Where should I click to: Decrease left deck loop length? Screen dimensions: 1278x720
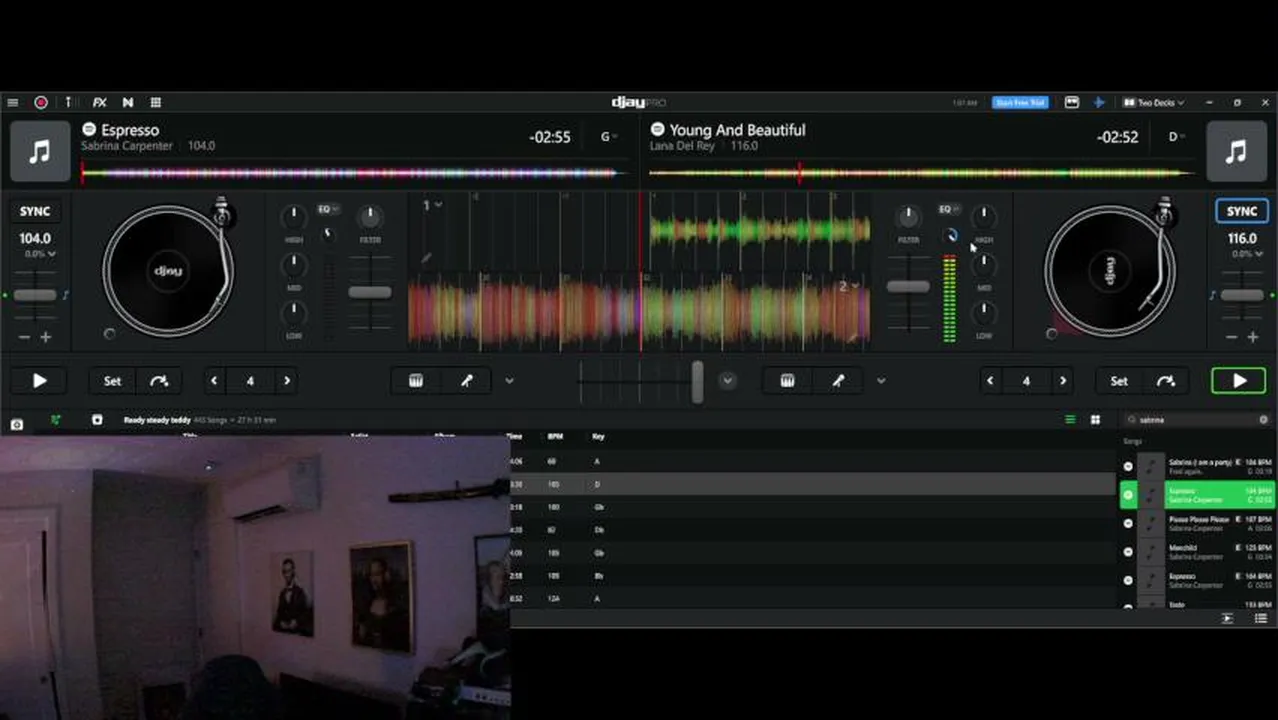(214, 381)
